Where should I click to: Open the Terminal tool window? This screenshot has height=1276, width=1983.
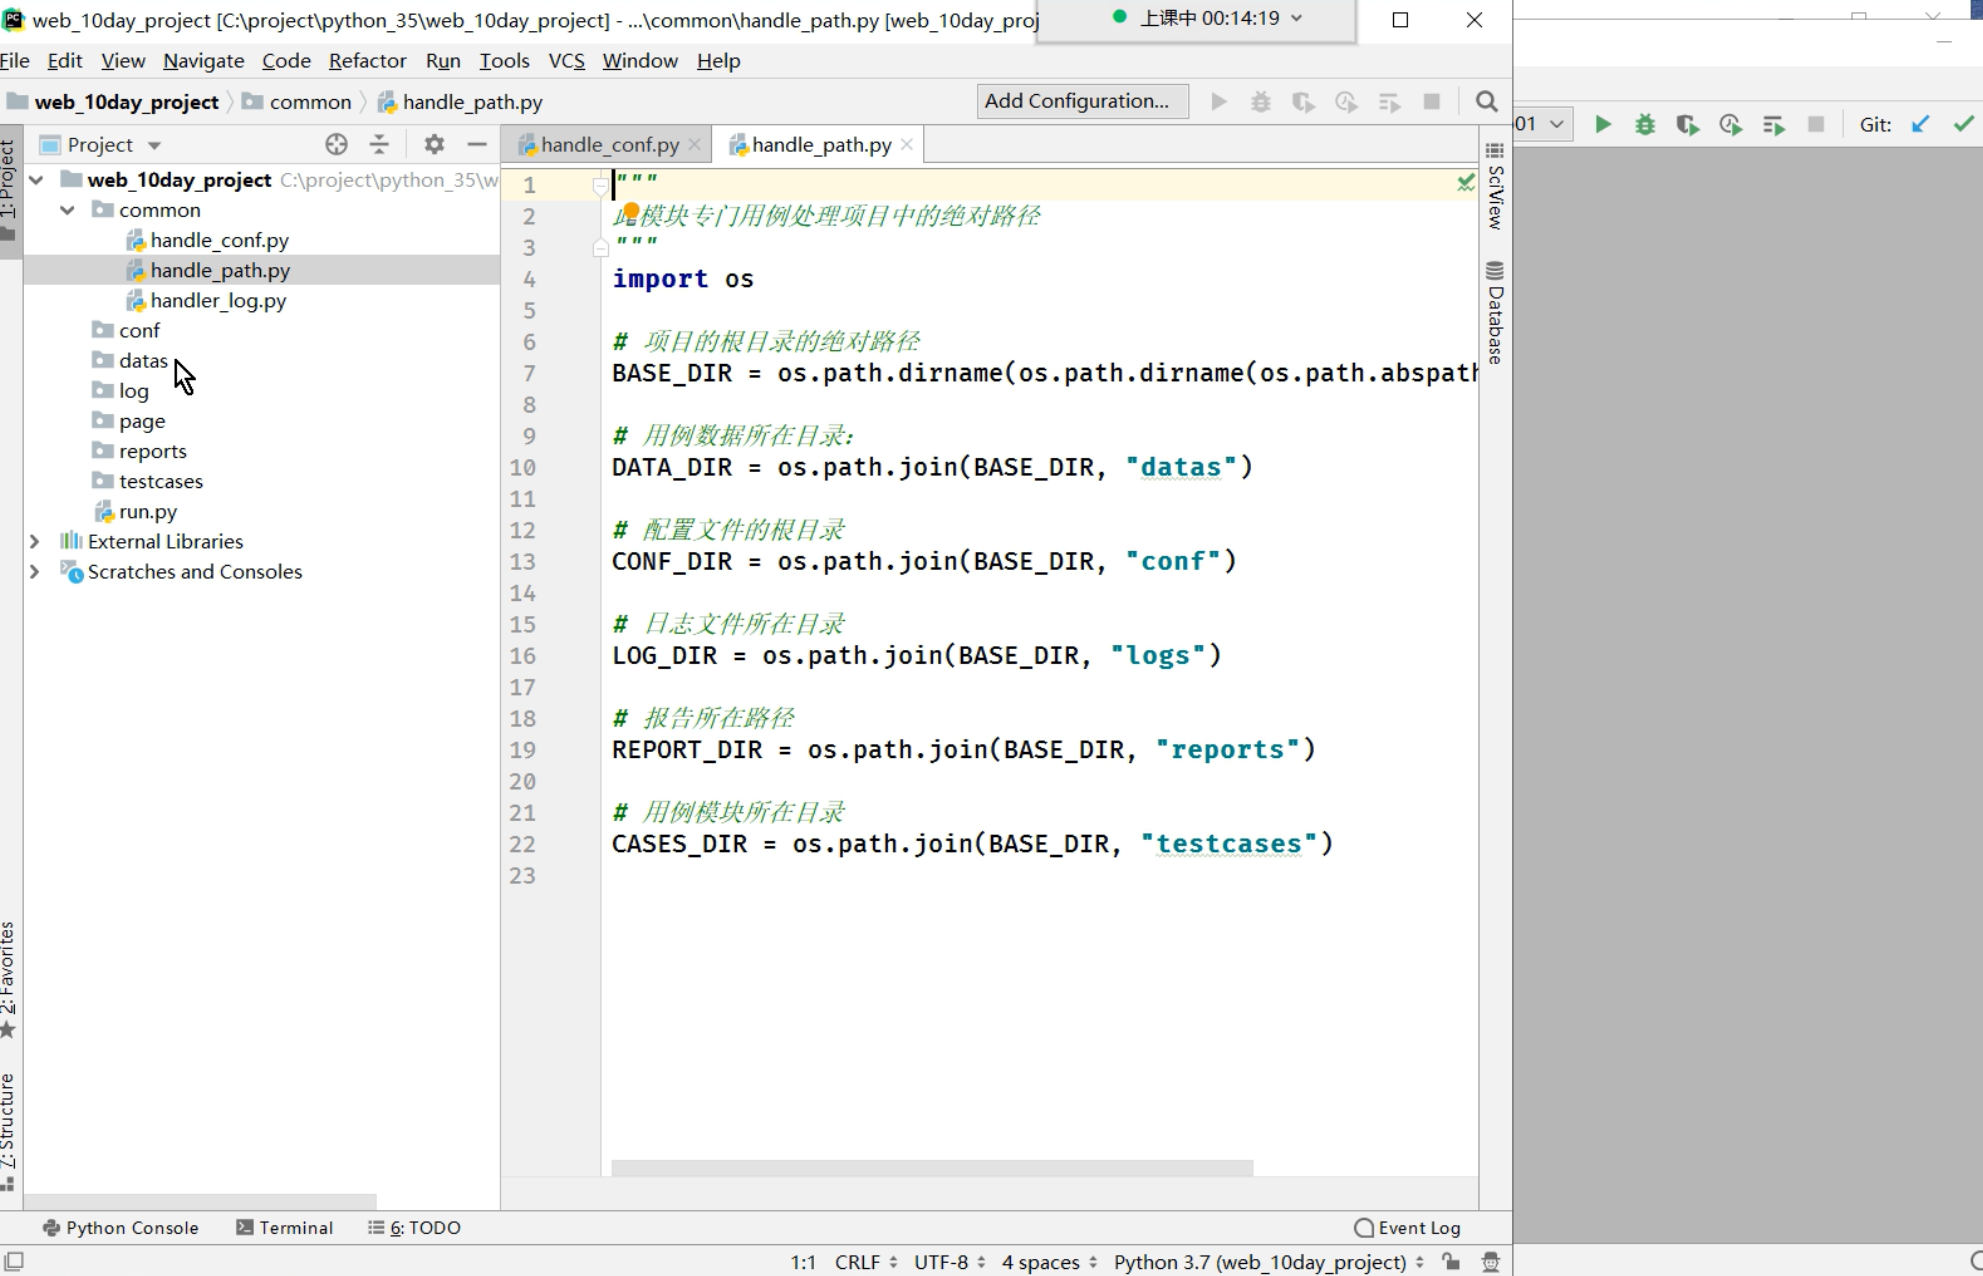coord(284,1227)
